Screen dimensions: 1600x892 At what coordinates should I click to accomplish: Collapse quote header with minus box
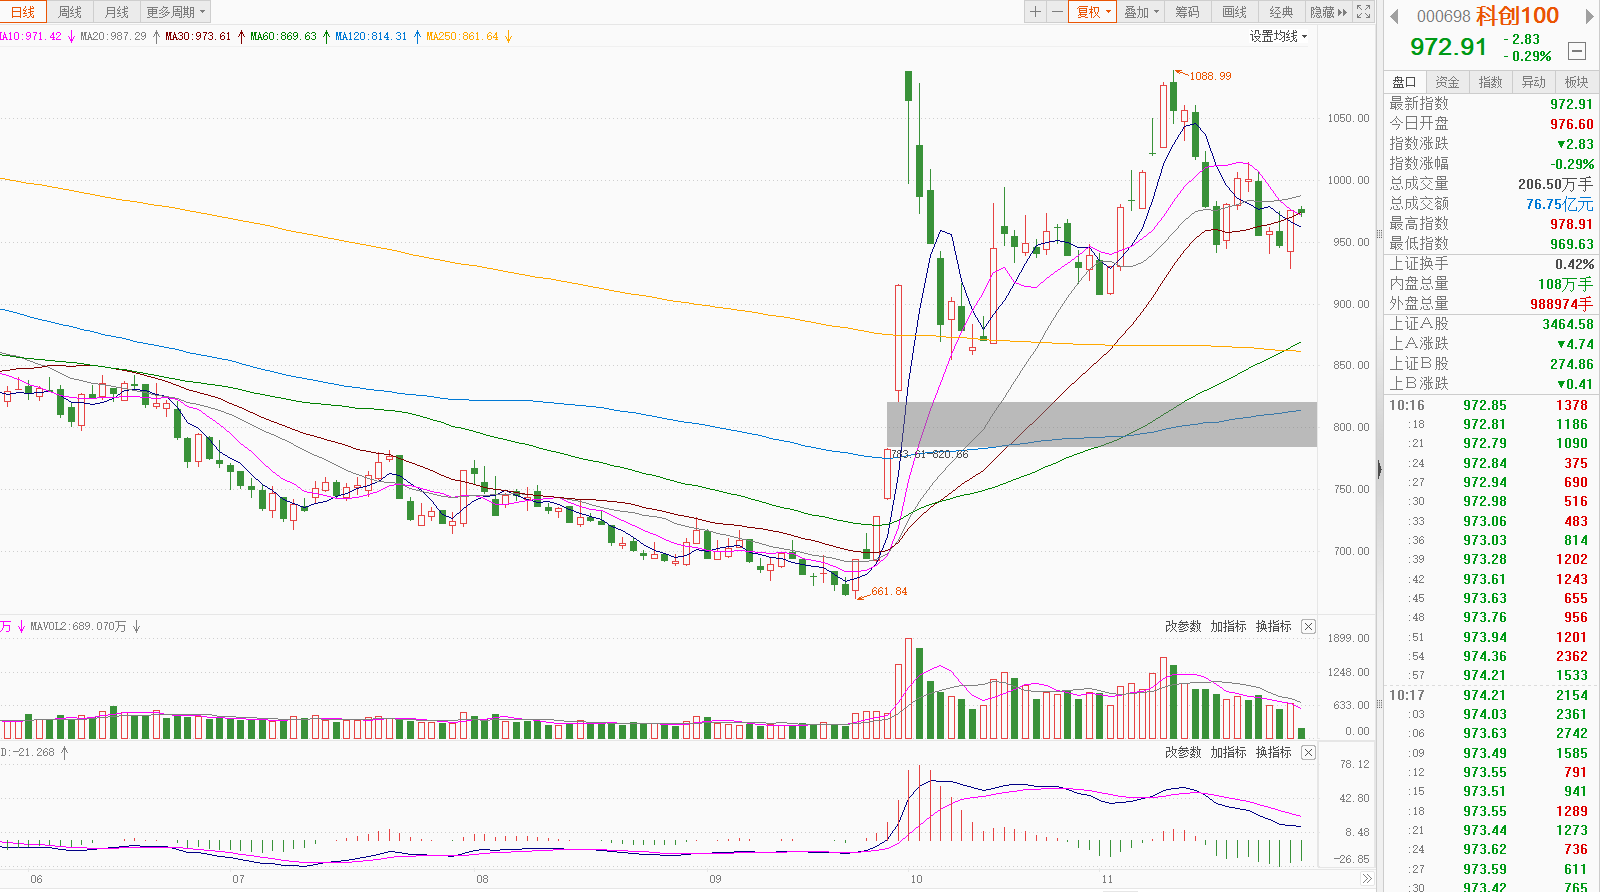(1577, 51)
